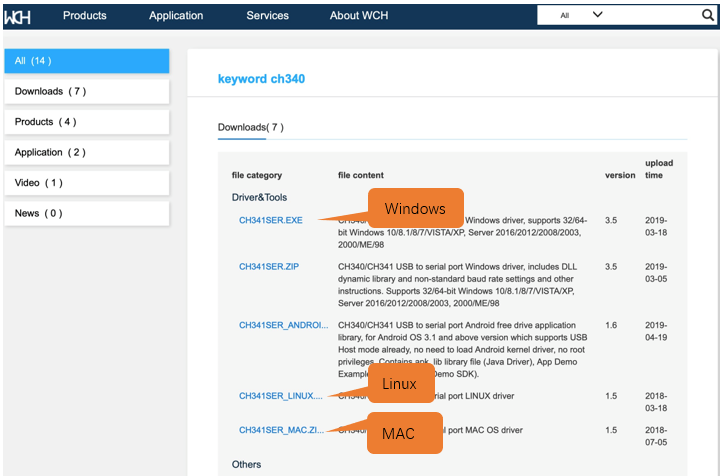Open the Products menu
The image size is (722, 476).
click(85, 16)
